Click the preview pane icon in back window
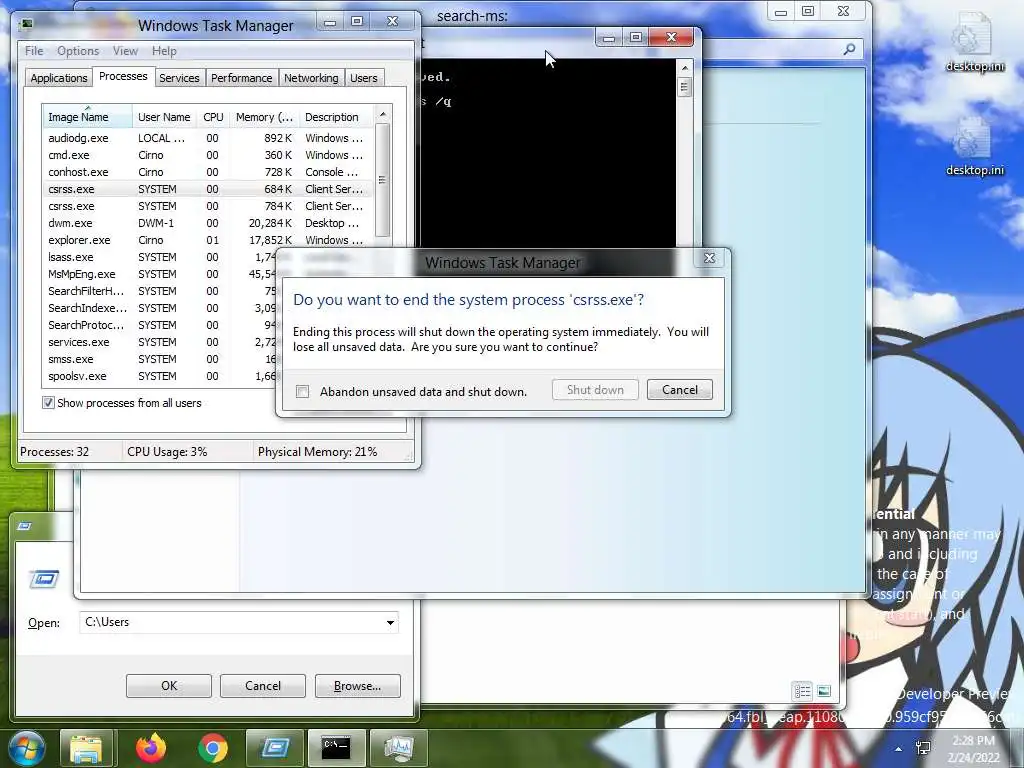This screenshot has width=1024, height=768. tap(824, 690)
